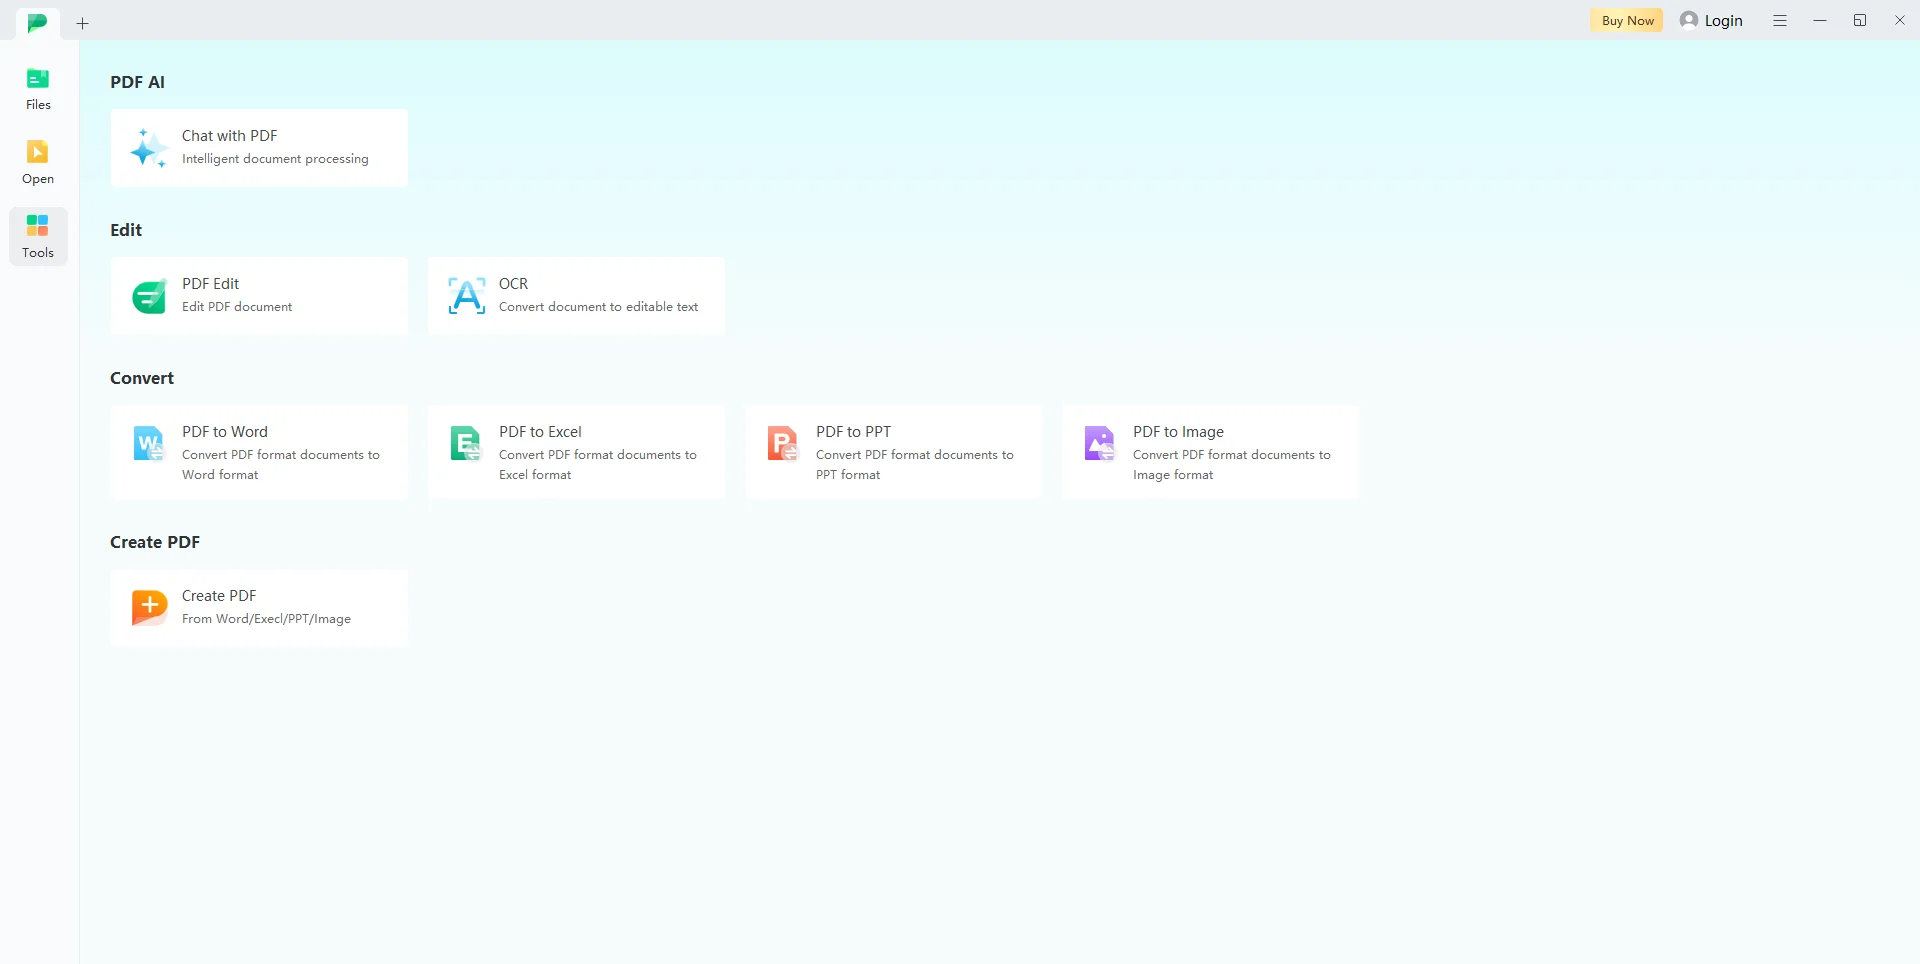Click the 'PDF to PPT' title text
The image size is (1920, 964).
[853, 432]
